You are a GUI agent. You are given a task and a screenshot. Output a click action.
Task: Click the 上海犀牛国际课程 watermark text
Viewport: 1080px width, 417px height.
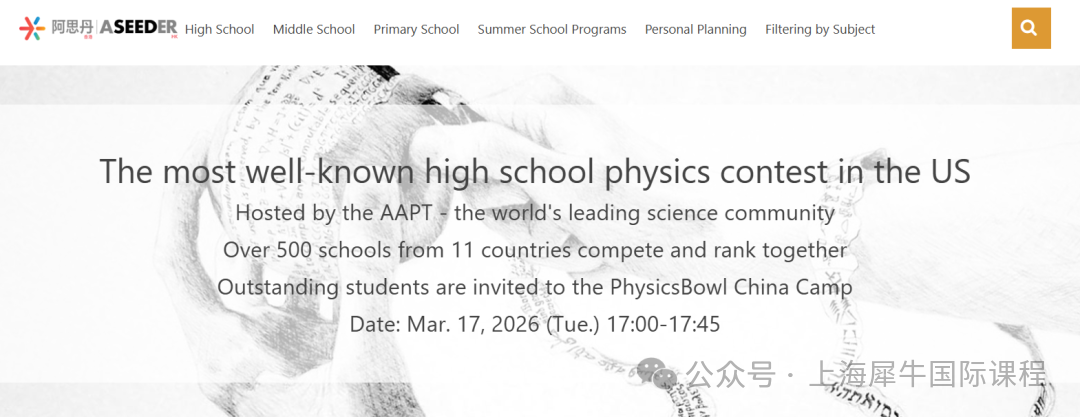pos(927,374)
